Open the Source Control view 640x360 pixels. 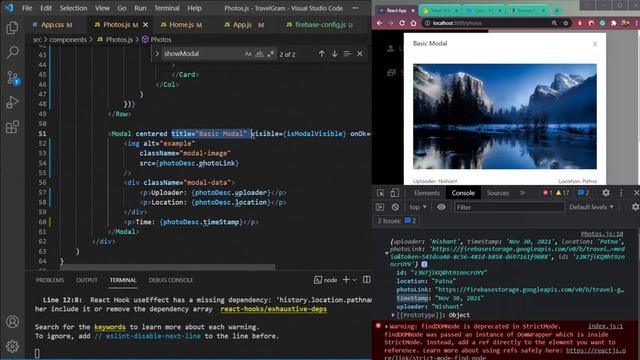pos(12,78)
